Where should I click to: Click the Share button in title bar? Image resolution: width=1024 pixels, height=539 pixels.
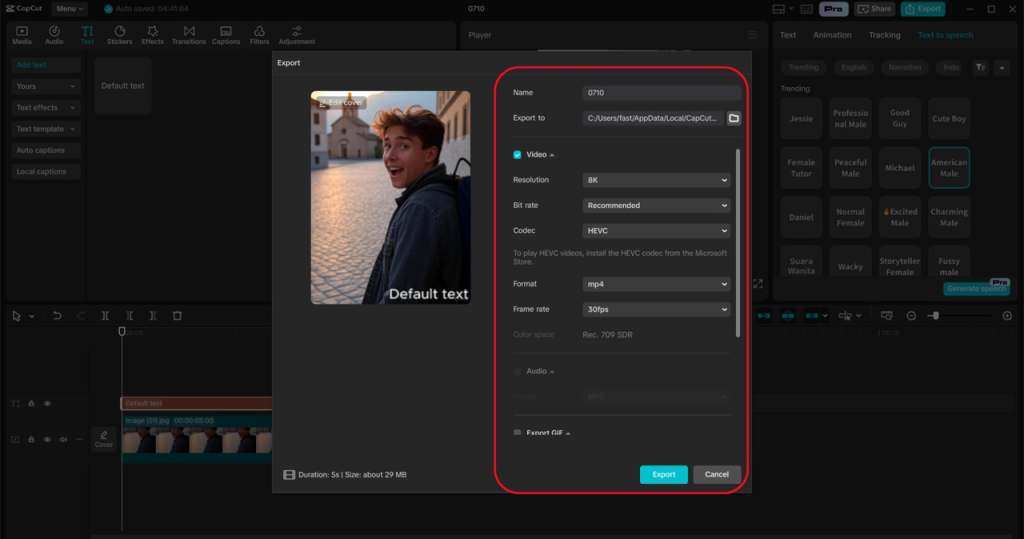874,9
